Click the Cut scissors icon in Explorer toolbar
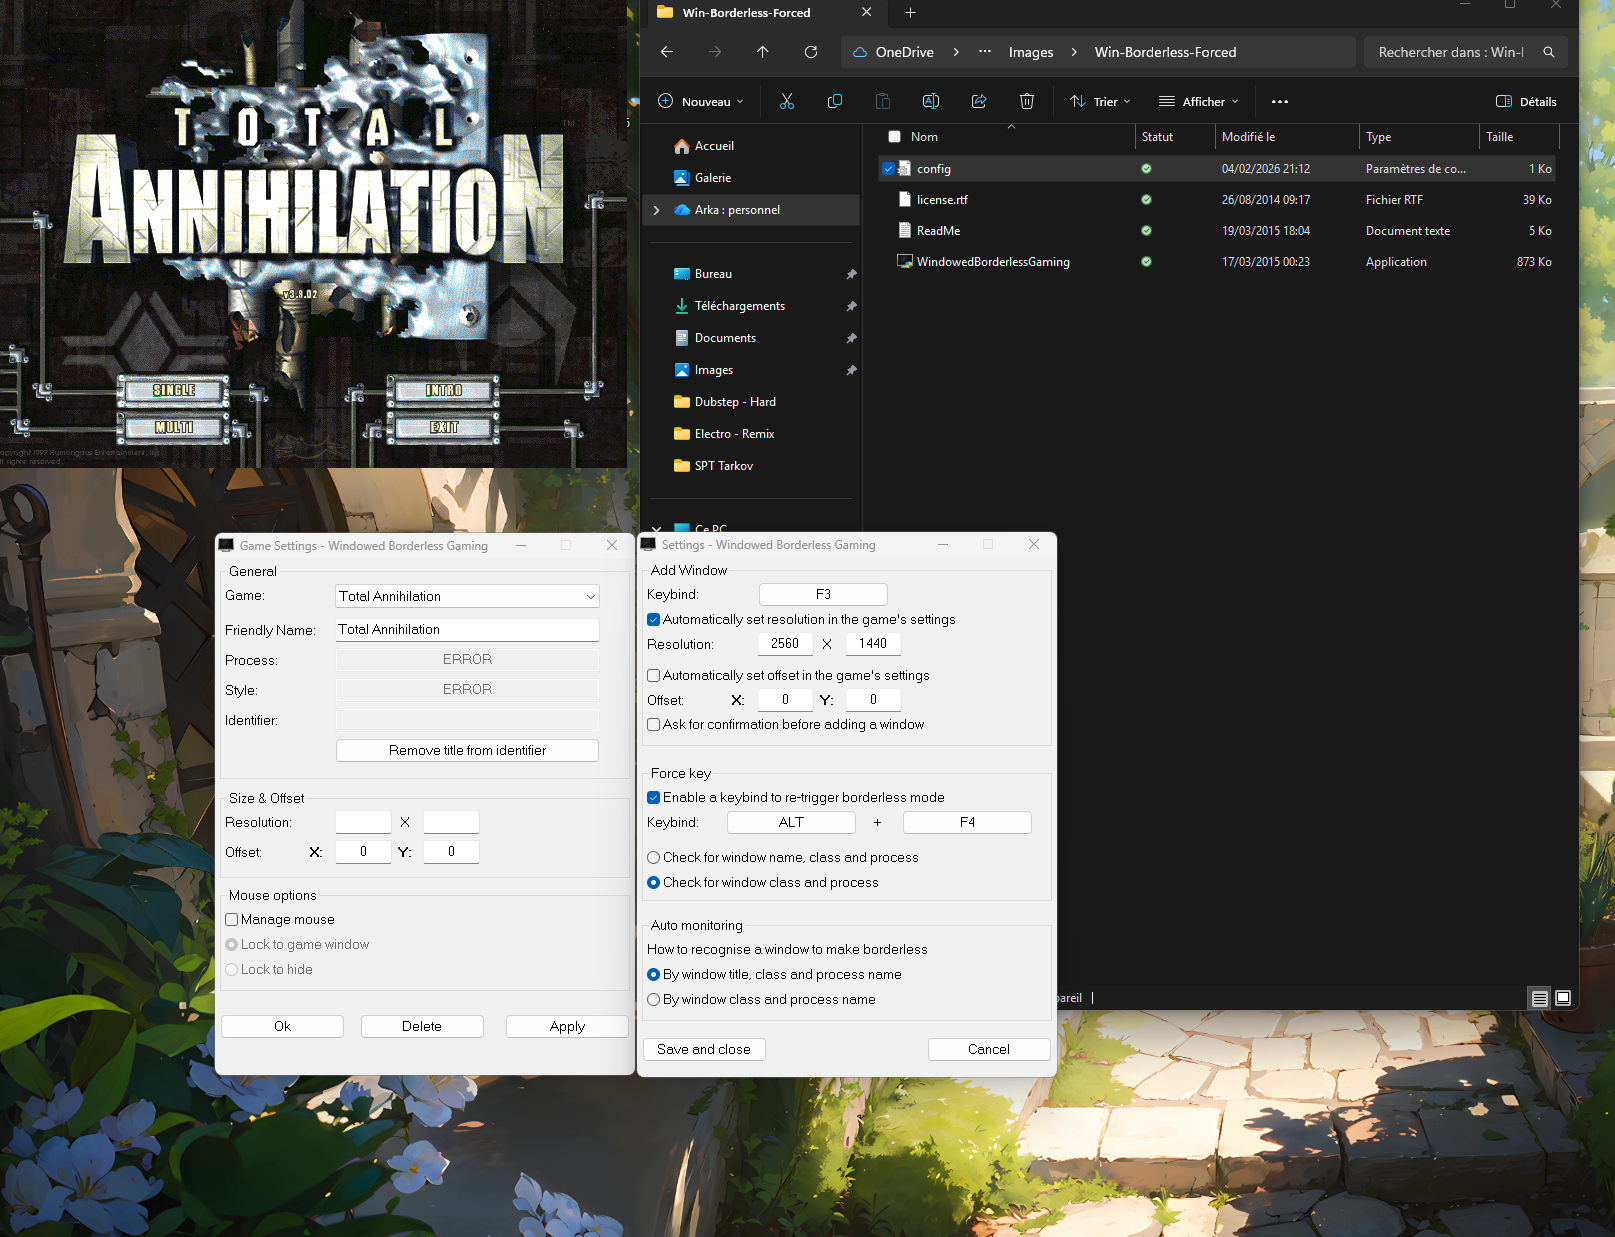1615x1237 pixels. (787, 101)
